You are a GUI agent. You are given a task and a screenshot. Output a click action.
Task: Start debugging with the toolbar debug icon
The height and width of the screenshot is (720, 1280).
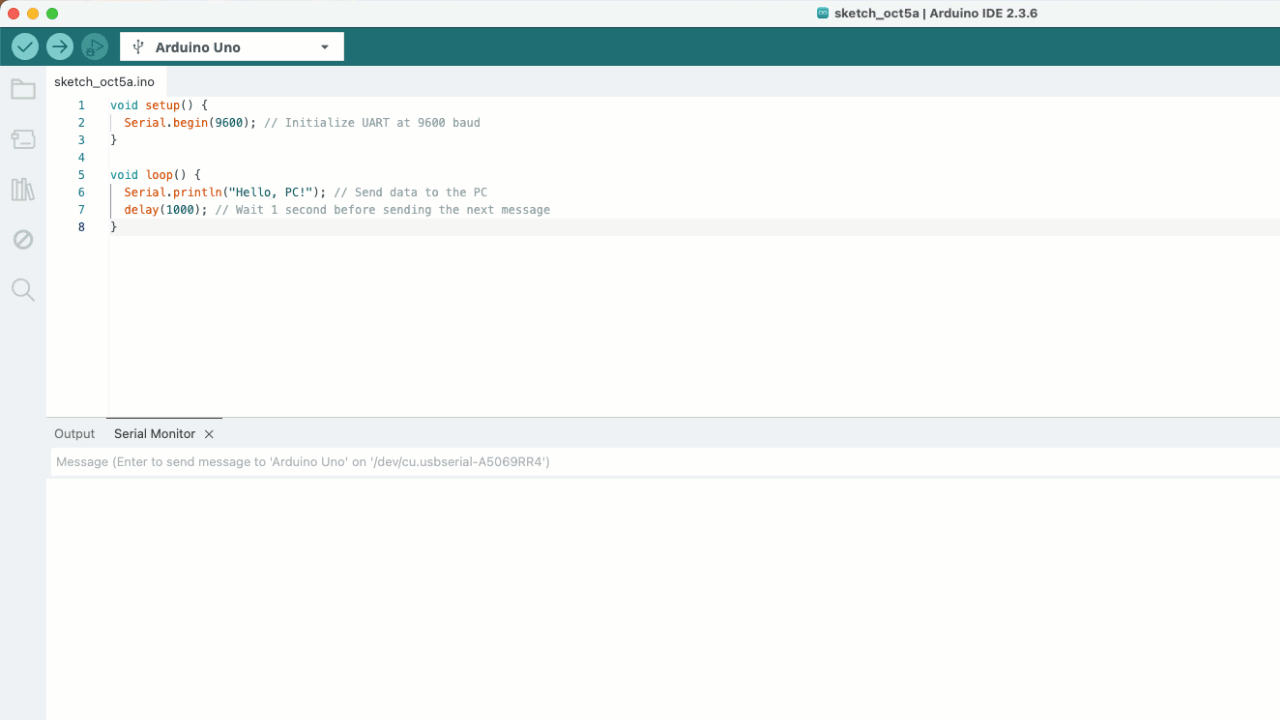[95, 47]
